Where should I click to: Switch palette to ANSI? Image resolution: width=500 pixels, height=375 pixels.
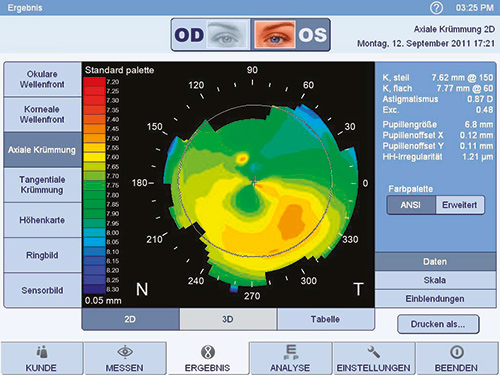[411, 205]
